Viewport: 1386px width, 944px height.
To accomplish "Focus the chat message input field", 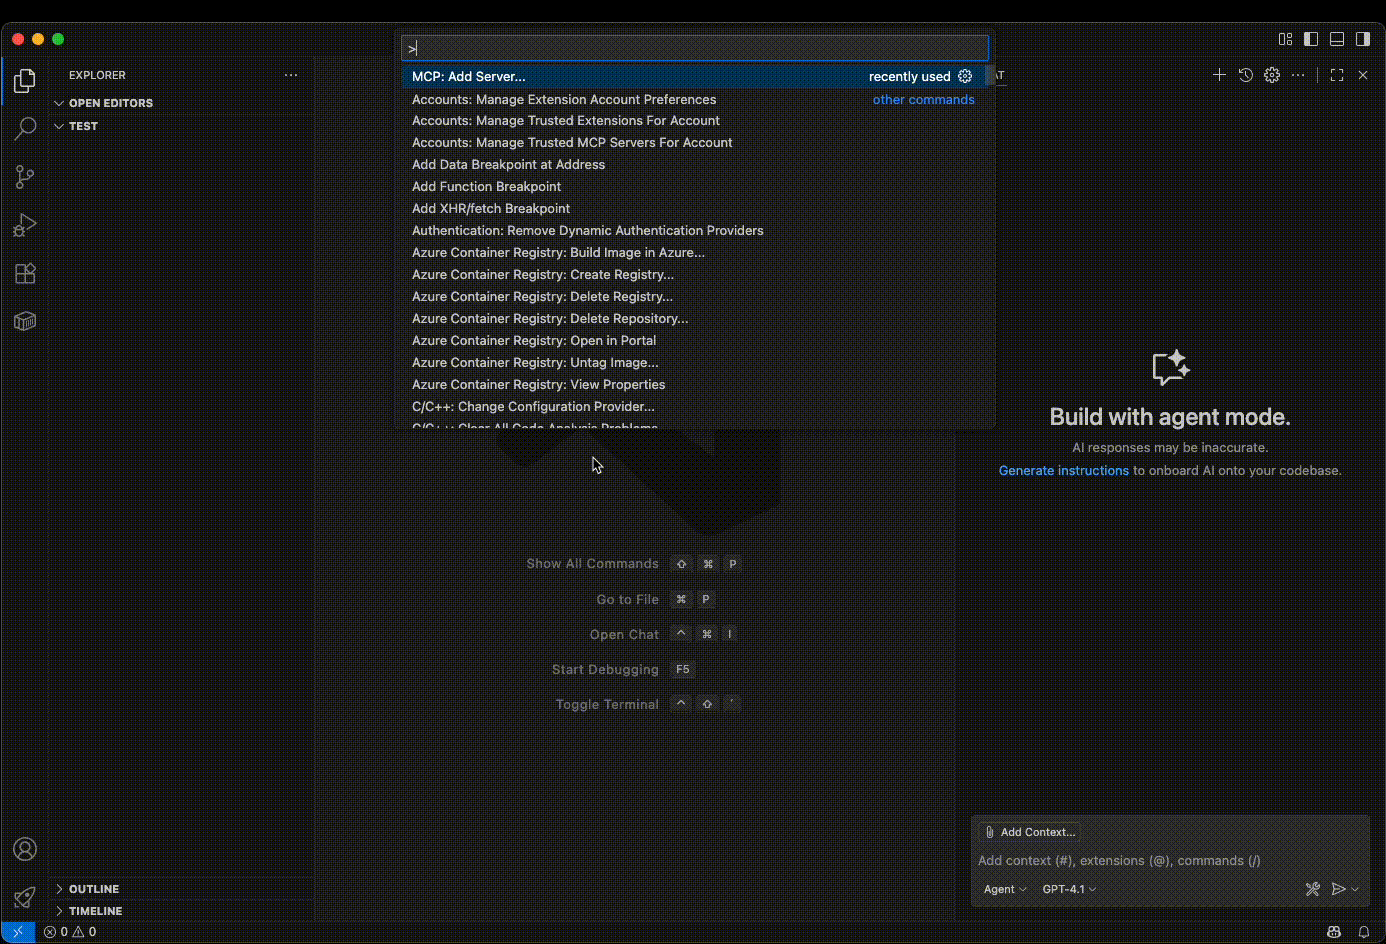I will pos(1169,860).
